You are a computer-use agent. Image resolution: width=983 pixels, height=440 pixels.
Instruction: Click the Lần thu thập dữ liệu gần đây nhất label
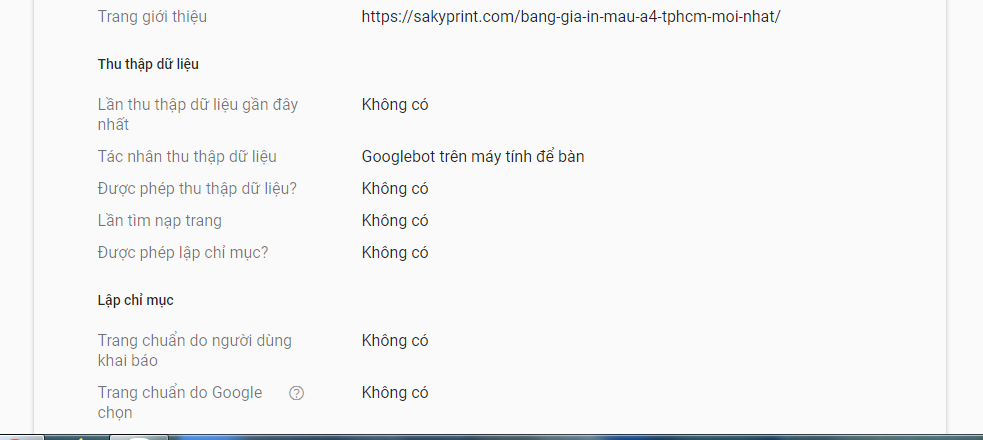197,115
